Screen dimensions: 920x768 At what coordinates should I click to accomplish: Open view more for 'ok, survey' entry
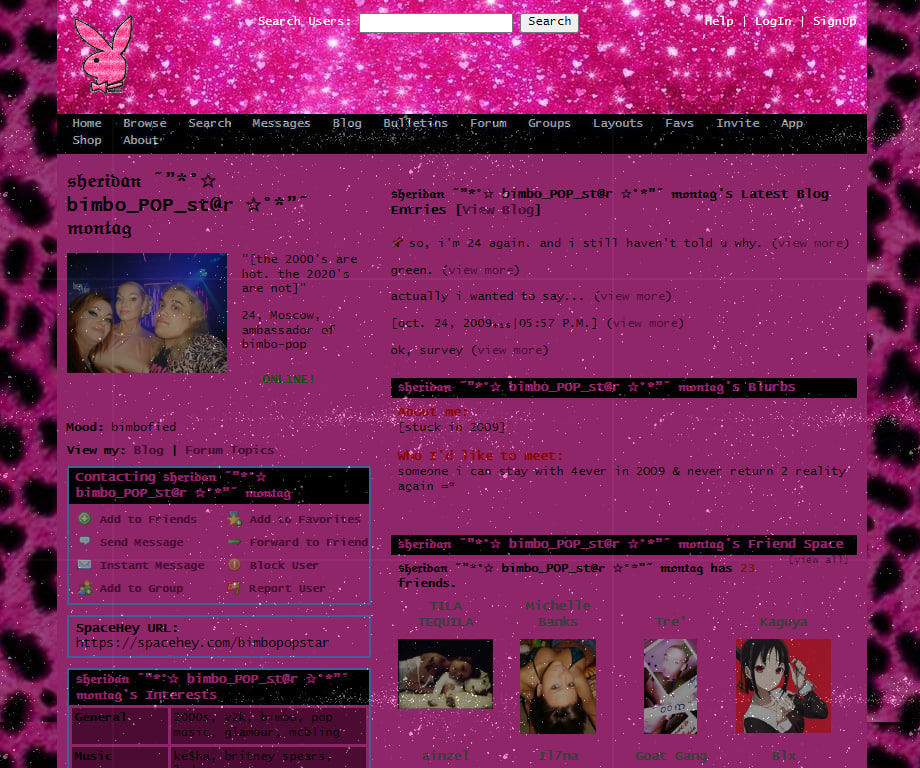510,350
